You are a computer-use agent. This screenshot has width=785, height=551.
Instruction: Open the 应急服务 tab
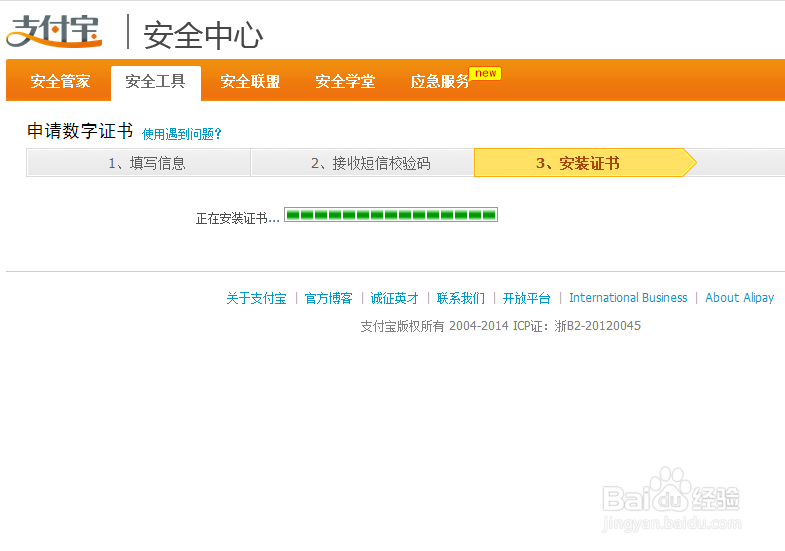pyautogui.click(x=440, y=81)
